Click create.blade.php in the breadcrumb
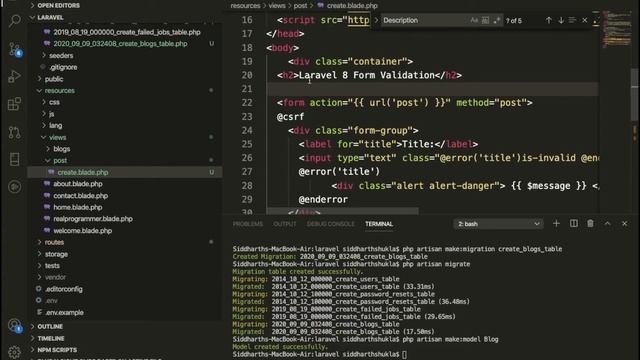This screenshot has height=360, width=640. [x=352, y=6]
